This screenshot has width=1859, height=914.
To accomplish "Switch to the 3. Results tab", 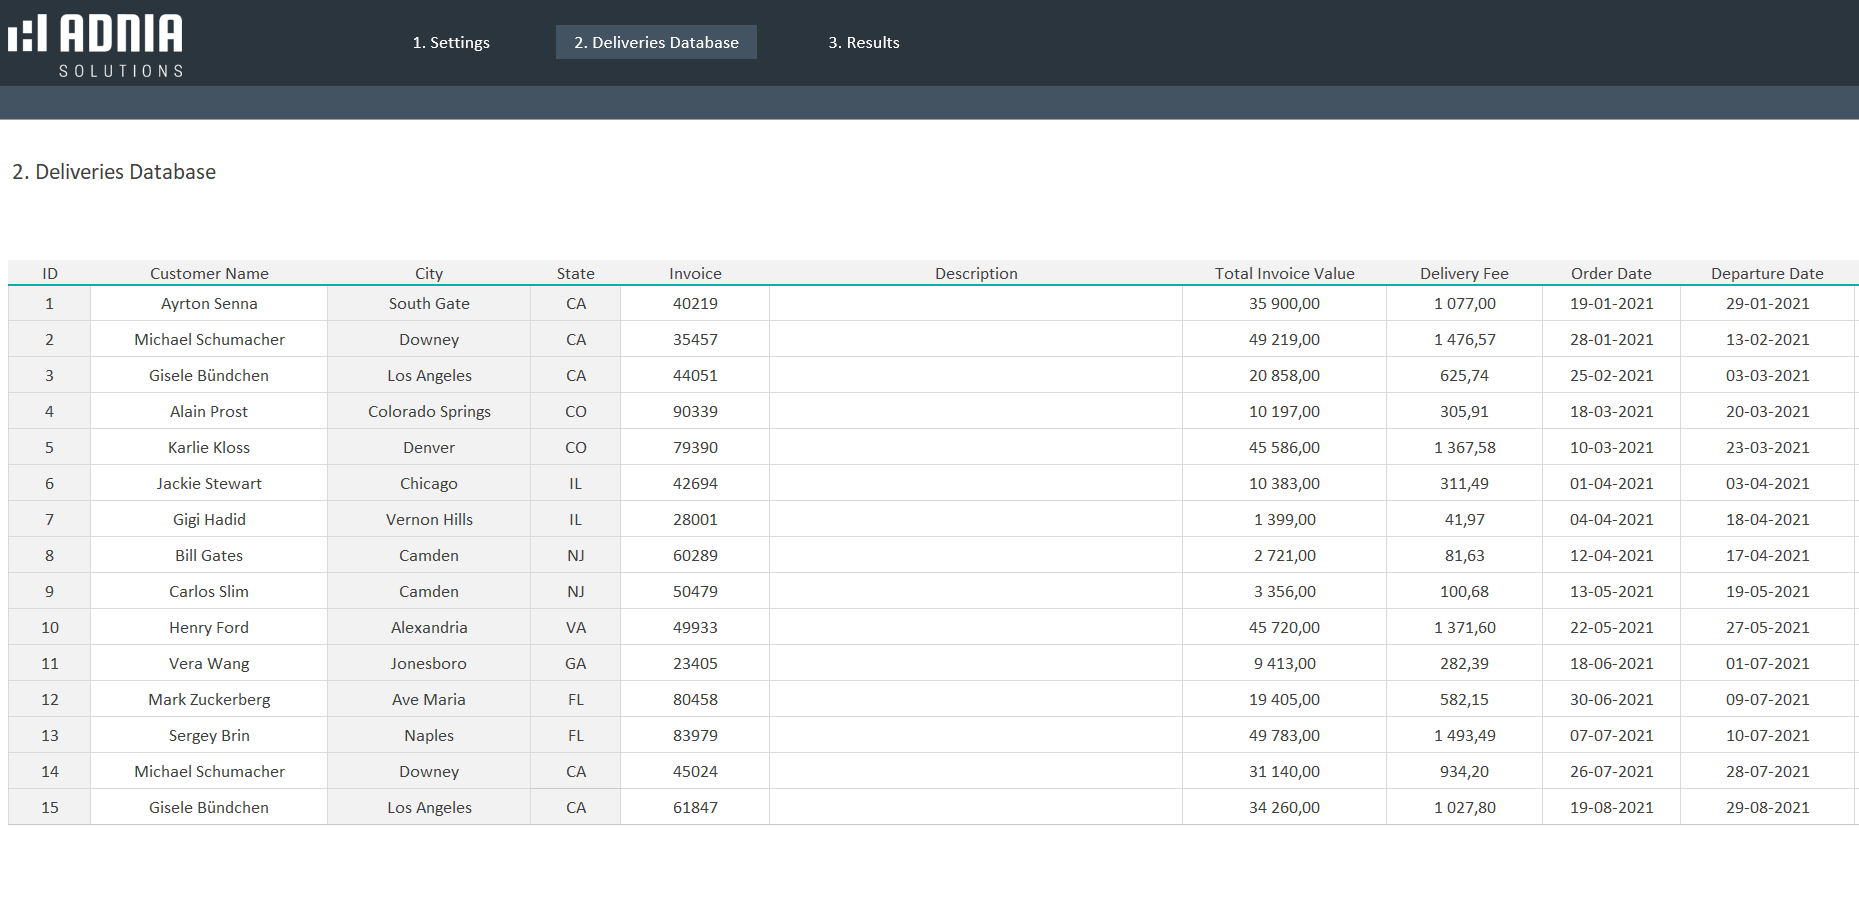I will (x=863, y=42).
